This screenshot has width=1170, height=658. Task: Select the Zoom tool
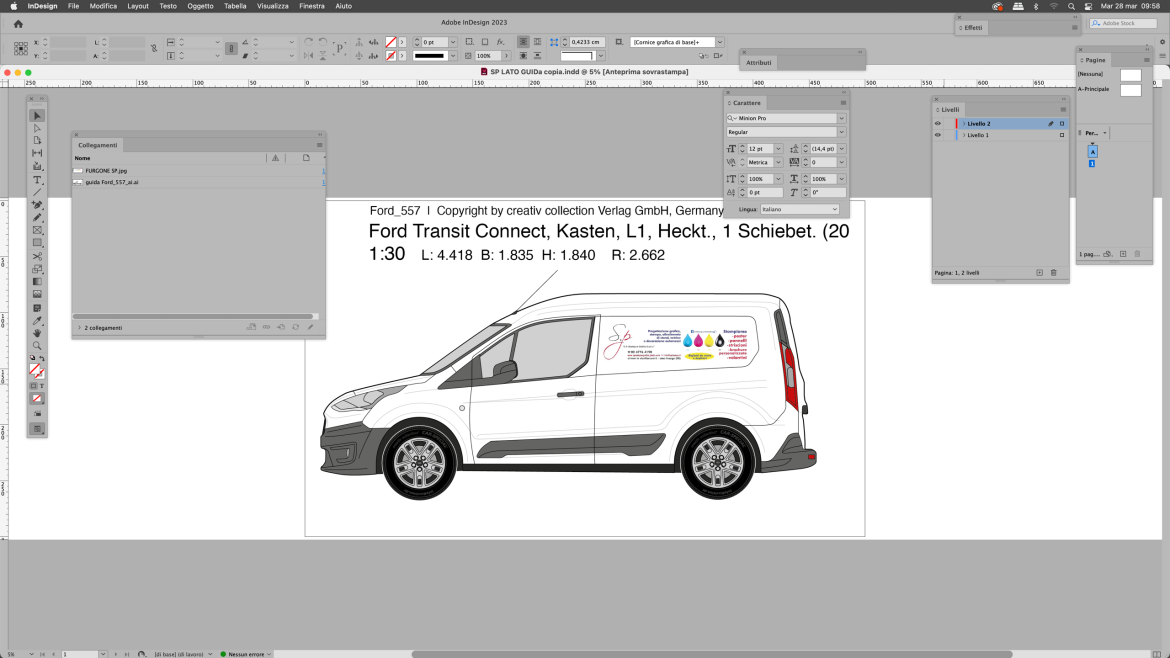coord(37,346)
